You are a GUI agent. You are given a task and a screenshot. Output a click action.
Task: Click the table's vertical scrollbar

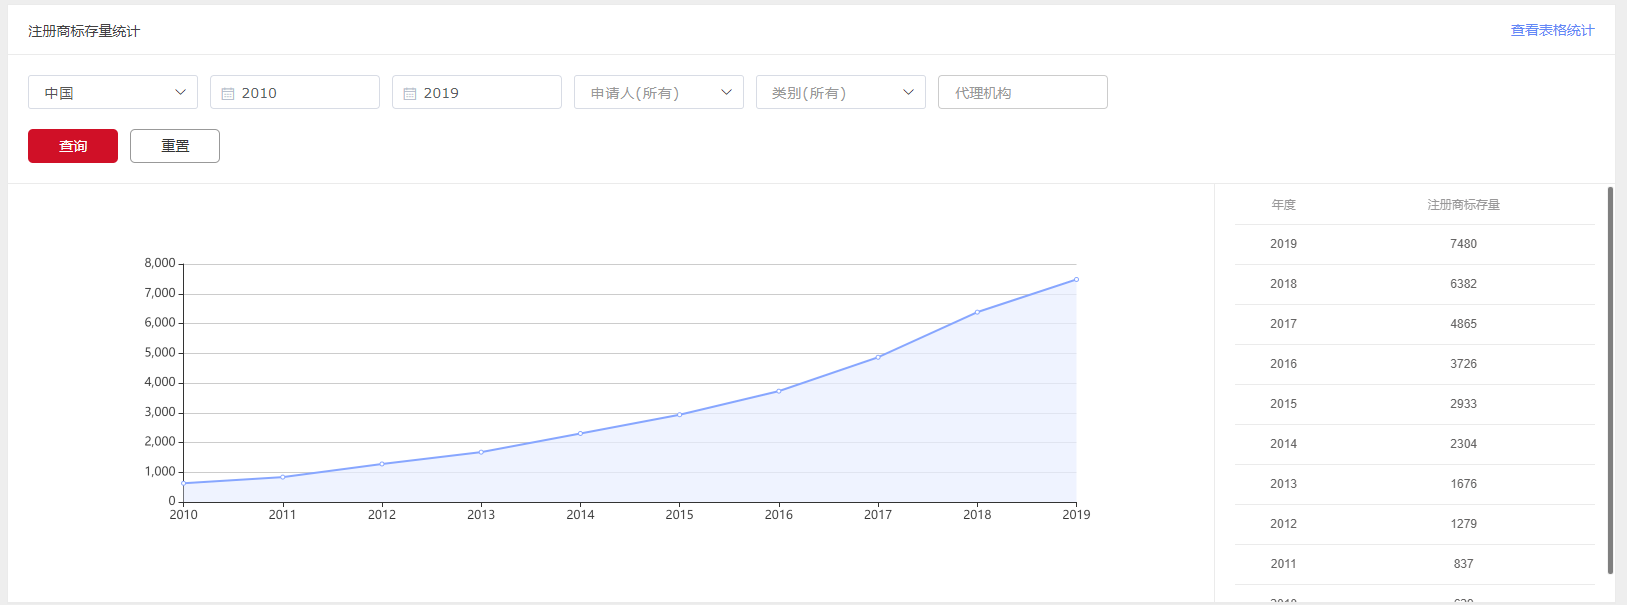(1610, 380)
